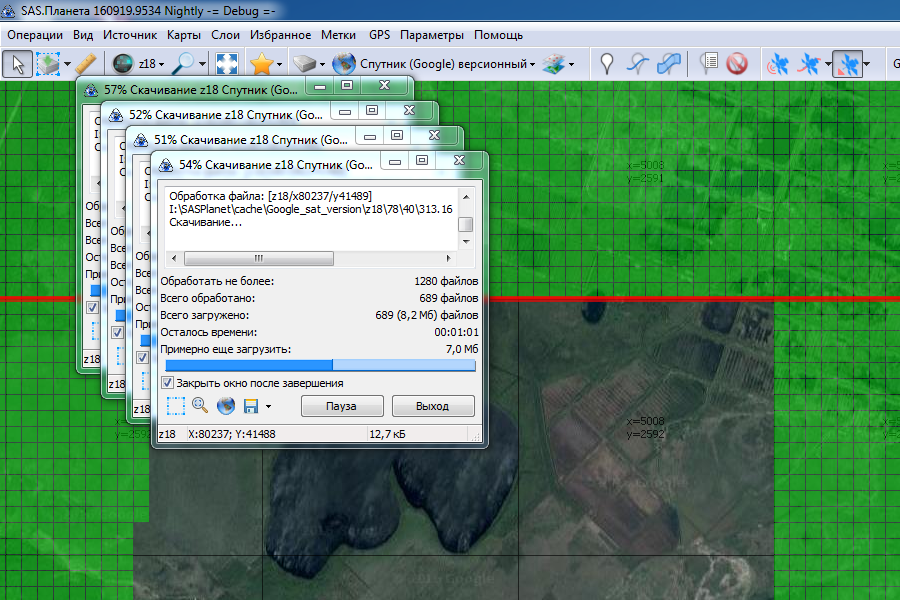Open save icon dropdown arrow in dialog
900x600 pixels.
click(x=268, y=406)
